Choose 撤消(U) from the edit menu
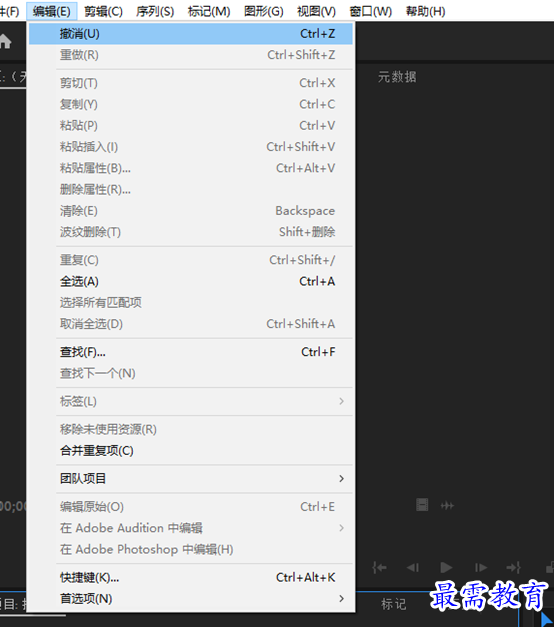 click(191, 34)
